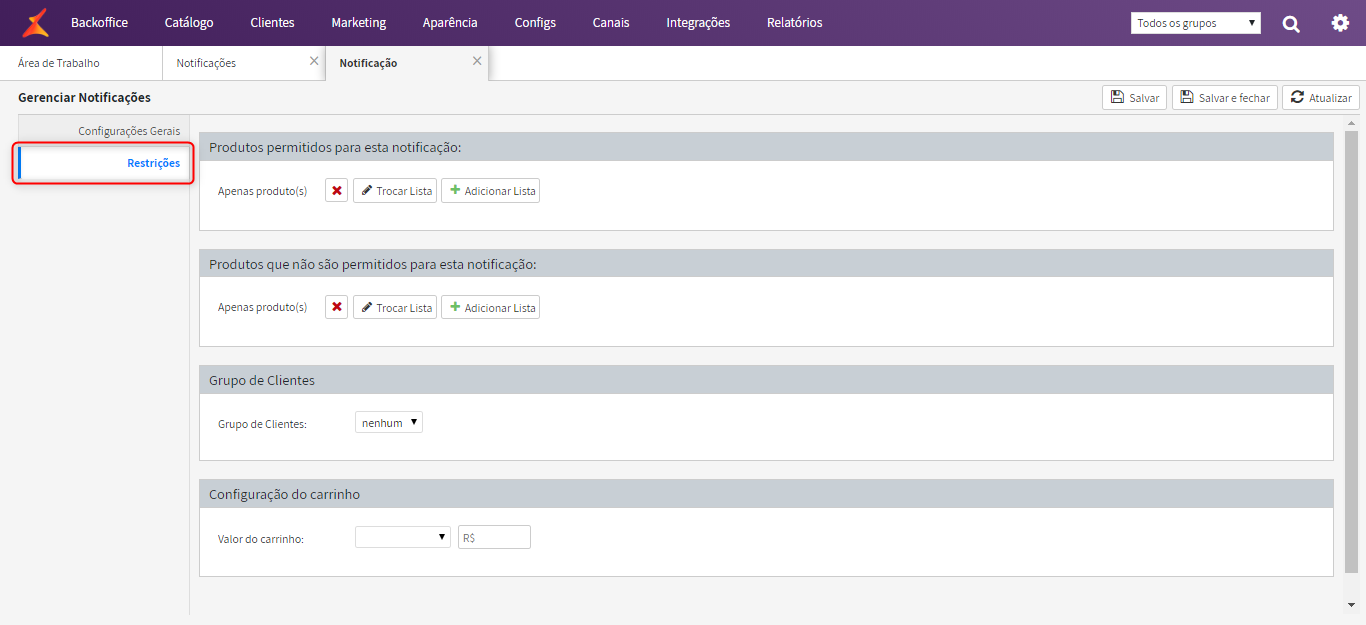Click red X remove button under permitted products
This screenshot has height=625, width=1366.
point(337,190)
